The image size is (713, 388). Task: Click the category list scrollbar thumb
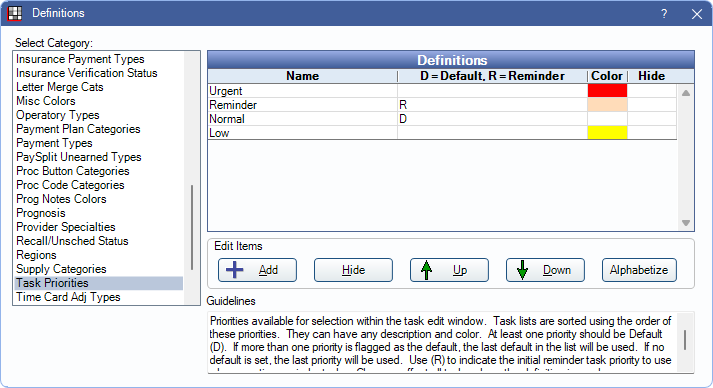[x=192, y=227]
